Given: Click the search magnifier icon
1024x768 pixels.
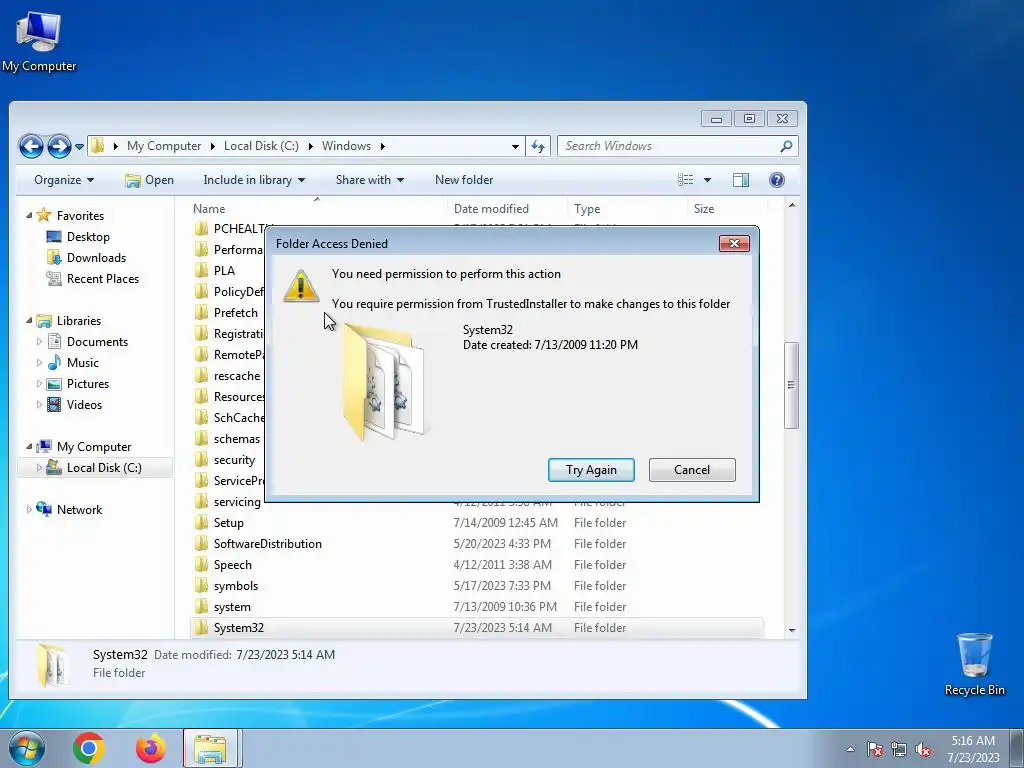Looking at the screenshot, I should (x=786, y=146).
